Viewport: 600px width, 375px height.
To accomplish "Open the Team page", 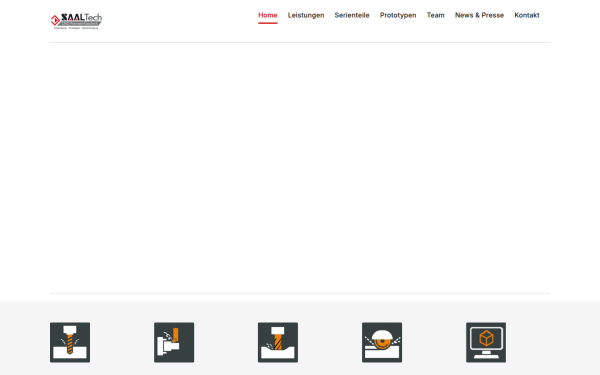I will [435, 15].
